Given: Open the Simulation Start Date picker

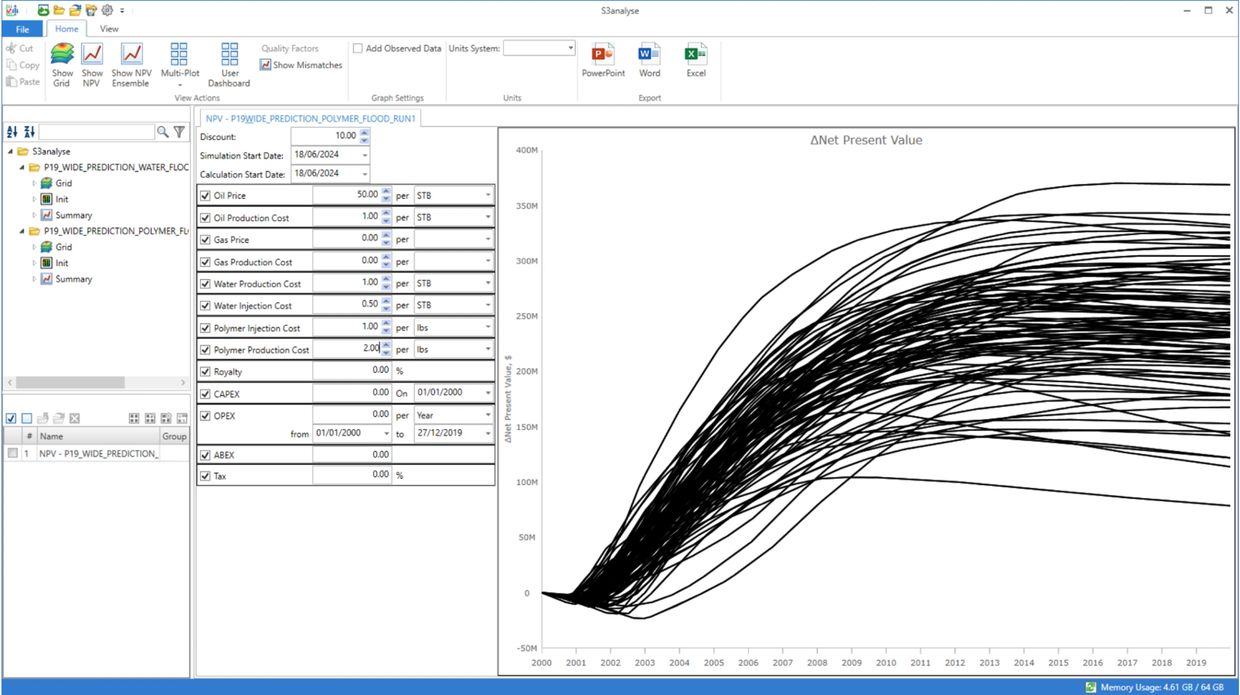Looking at the screenshot, I should (364, 155).
